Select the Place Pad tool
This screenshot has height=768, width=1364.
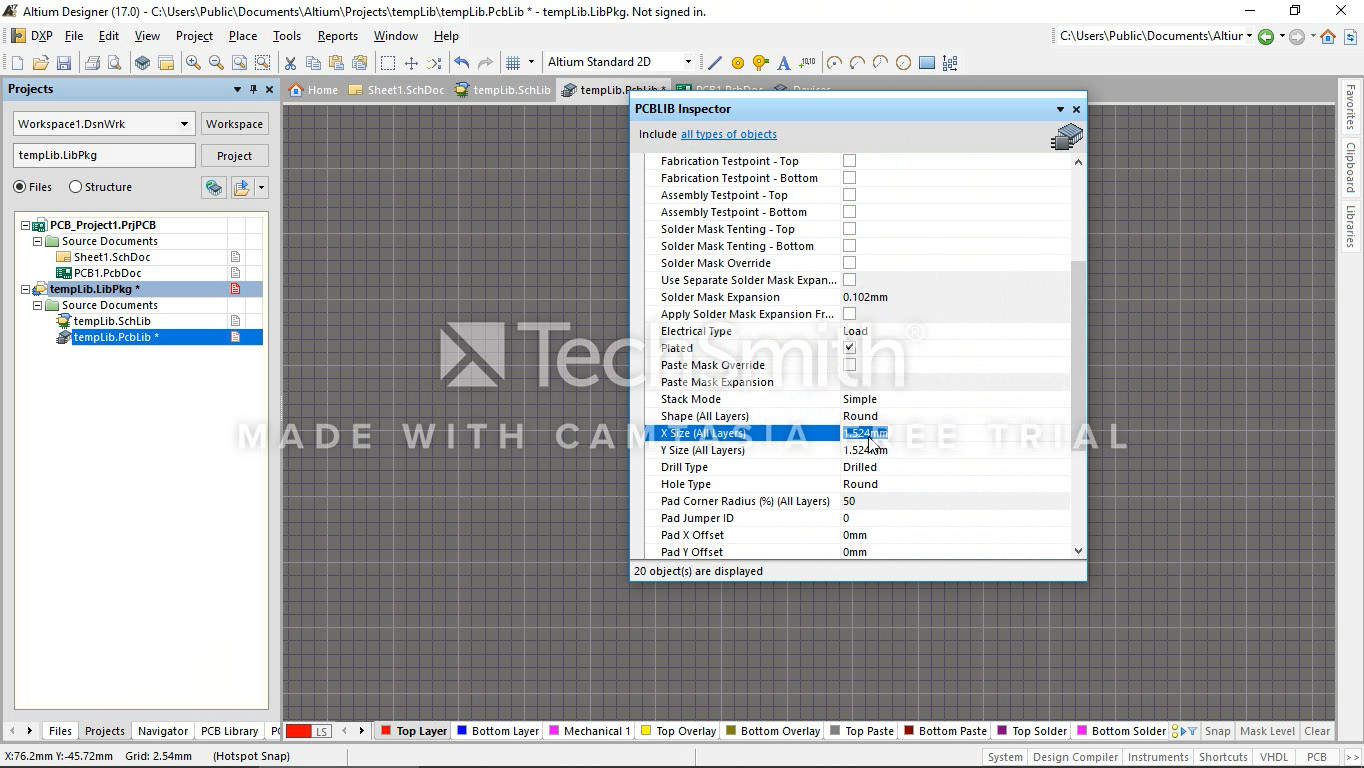(738, 63)
